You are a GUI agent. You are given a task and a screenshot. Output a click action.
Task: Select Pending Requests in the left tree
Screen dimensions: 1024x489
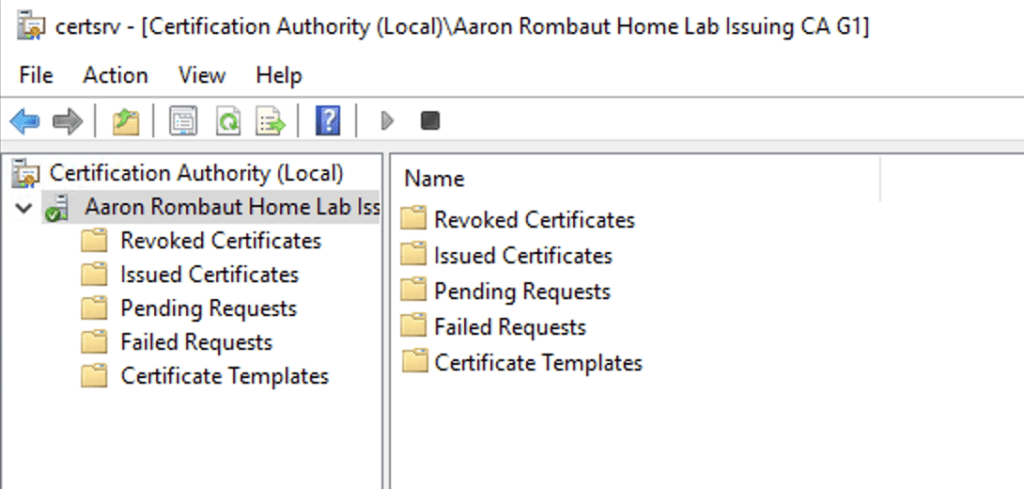[208, 309]
